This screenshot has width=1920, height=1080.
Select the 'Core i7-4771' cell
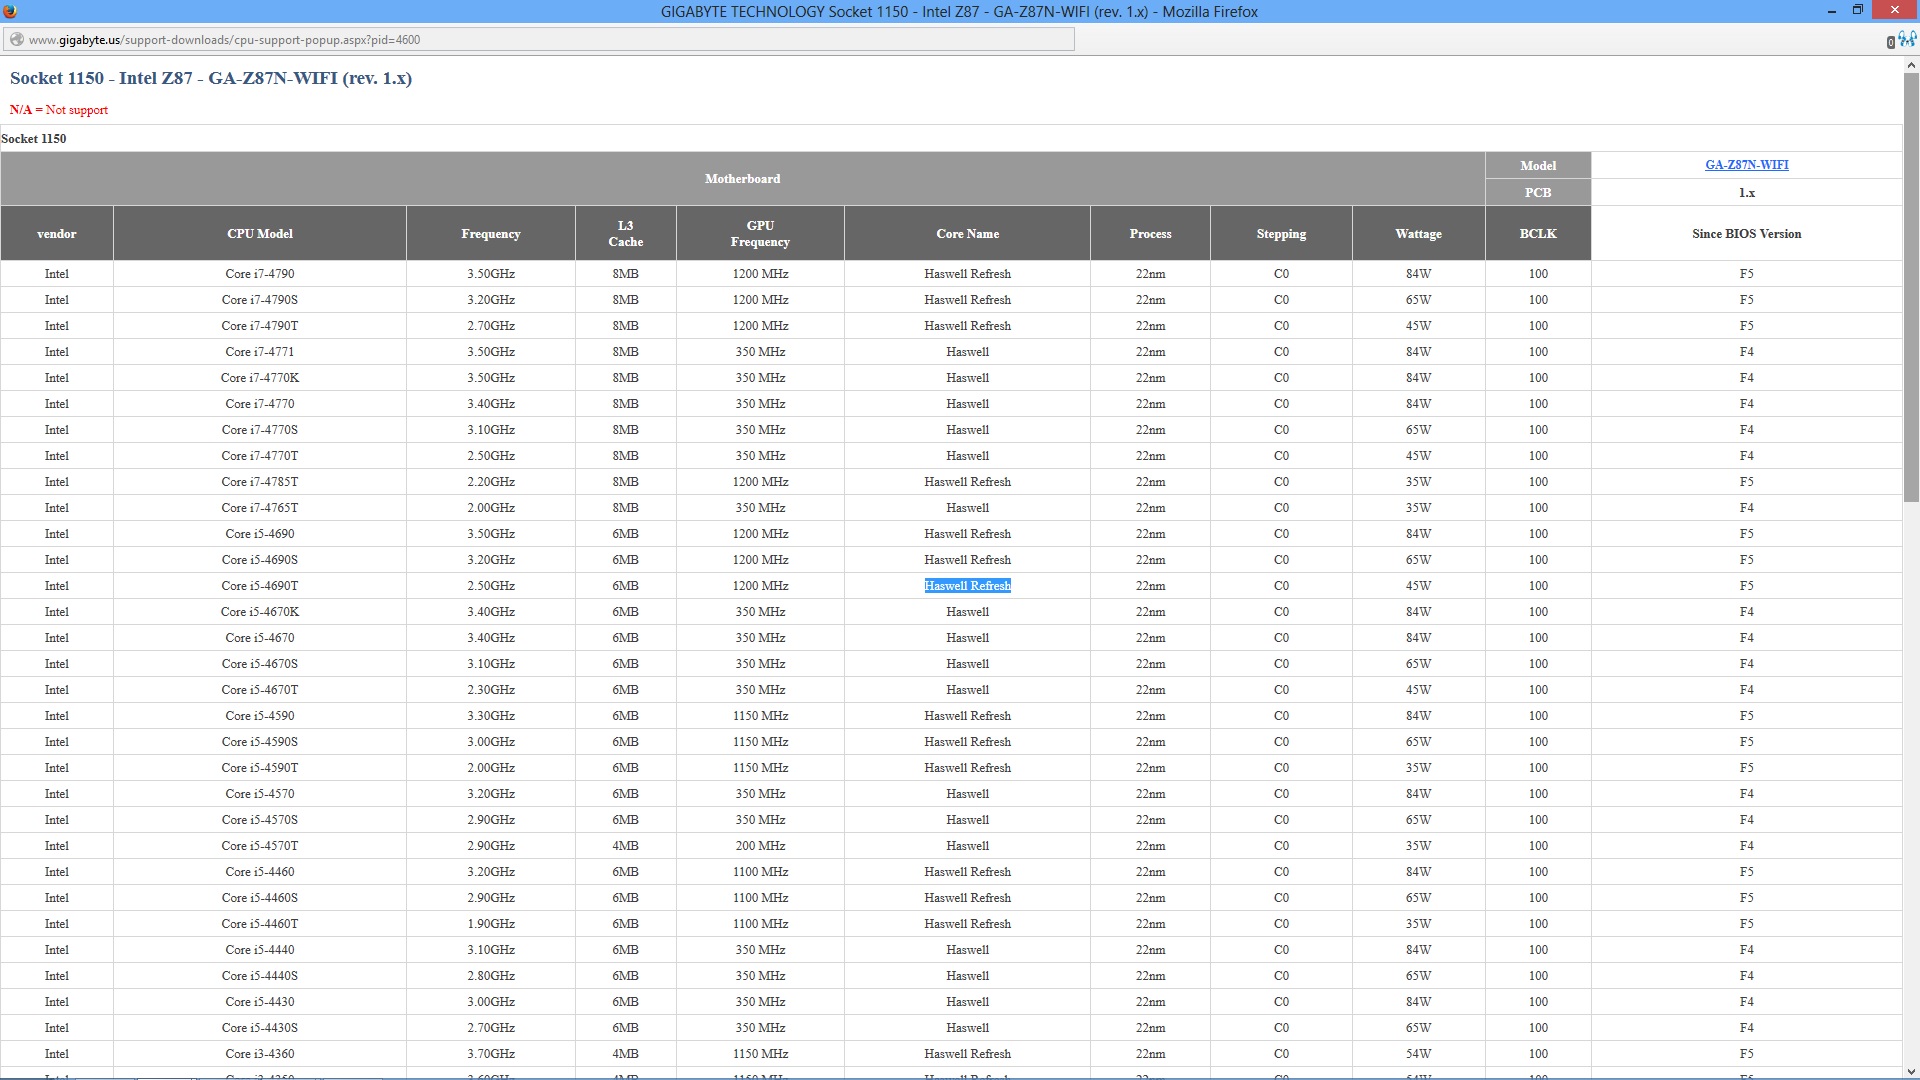pos(260,352)
